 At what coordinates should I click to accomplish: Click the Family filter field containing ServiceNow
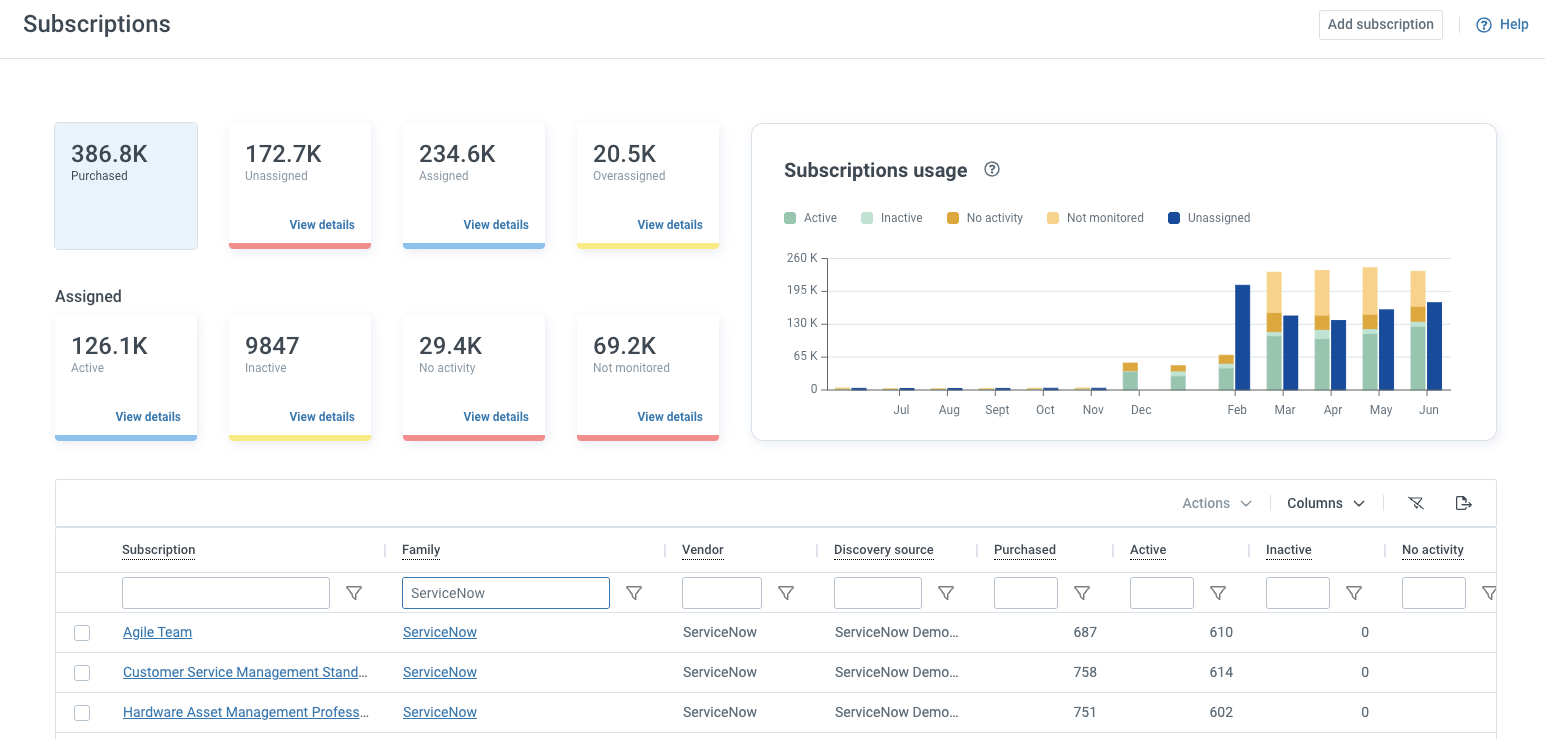pos(505,593)
